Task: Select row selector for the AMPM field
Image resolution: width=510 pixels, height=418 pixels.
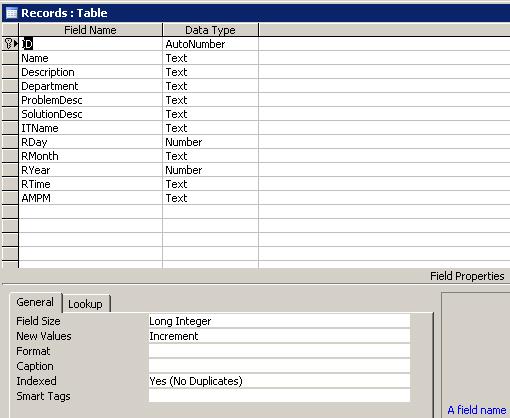Action: tap(10, 198)
